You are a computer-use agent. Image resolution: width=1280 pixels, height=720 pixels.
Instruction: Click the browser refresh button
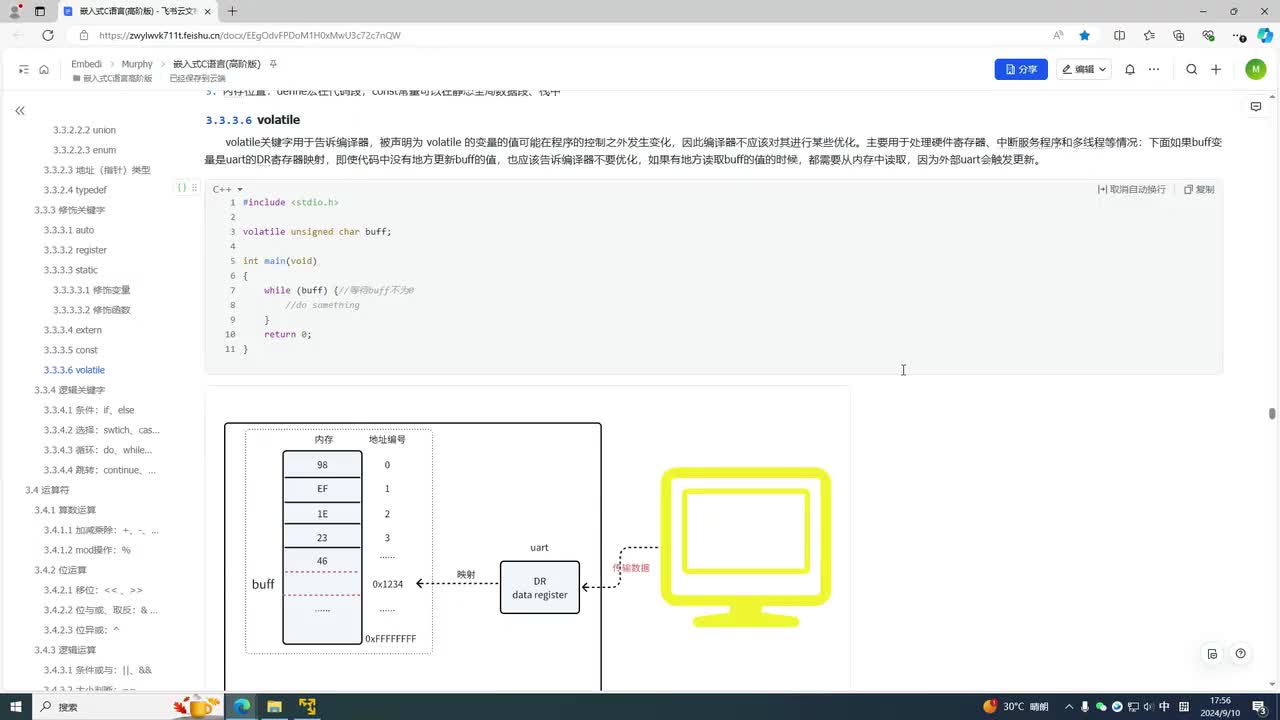click(47, 35)
